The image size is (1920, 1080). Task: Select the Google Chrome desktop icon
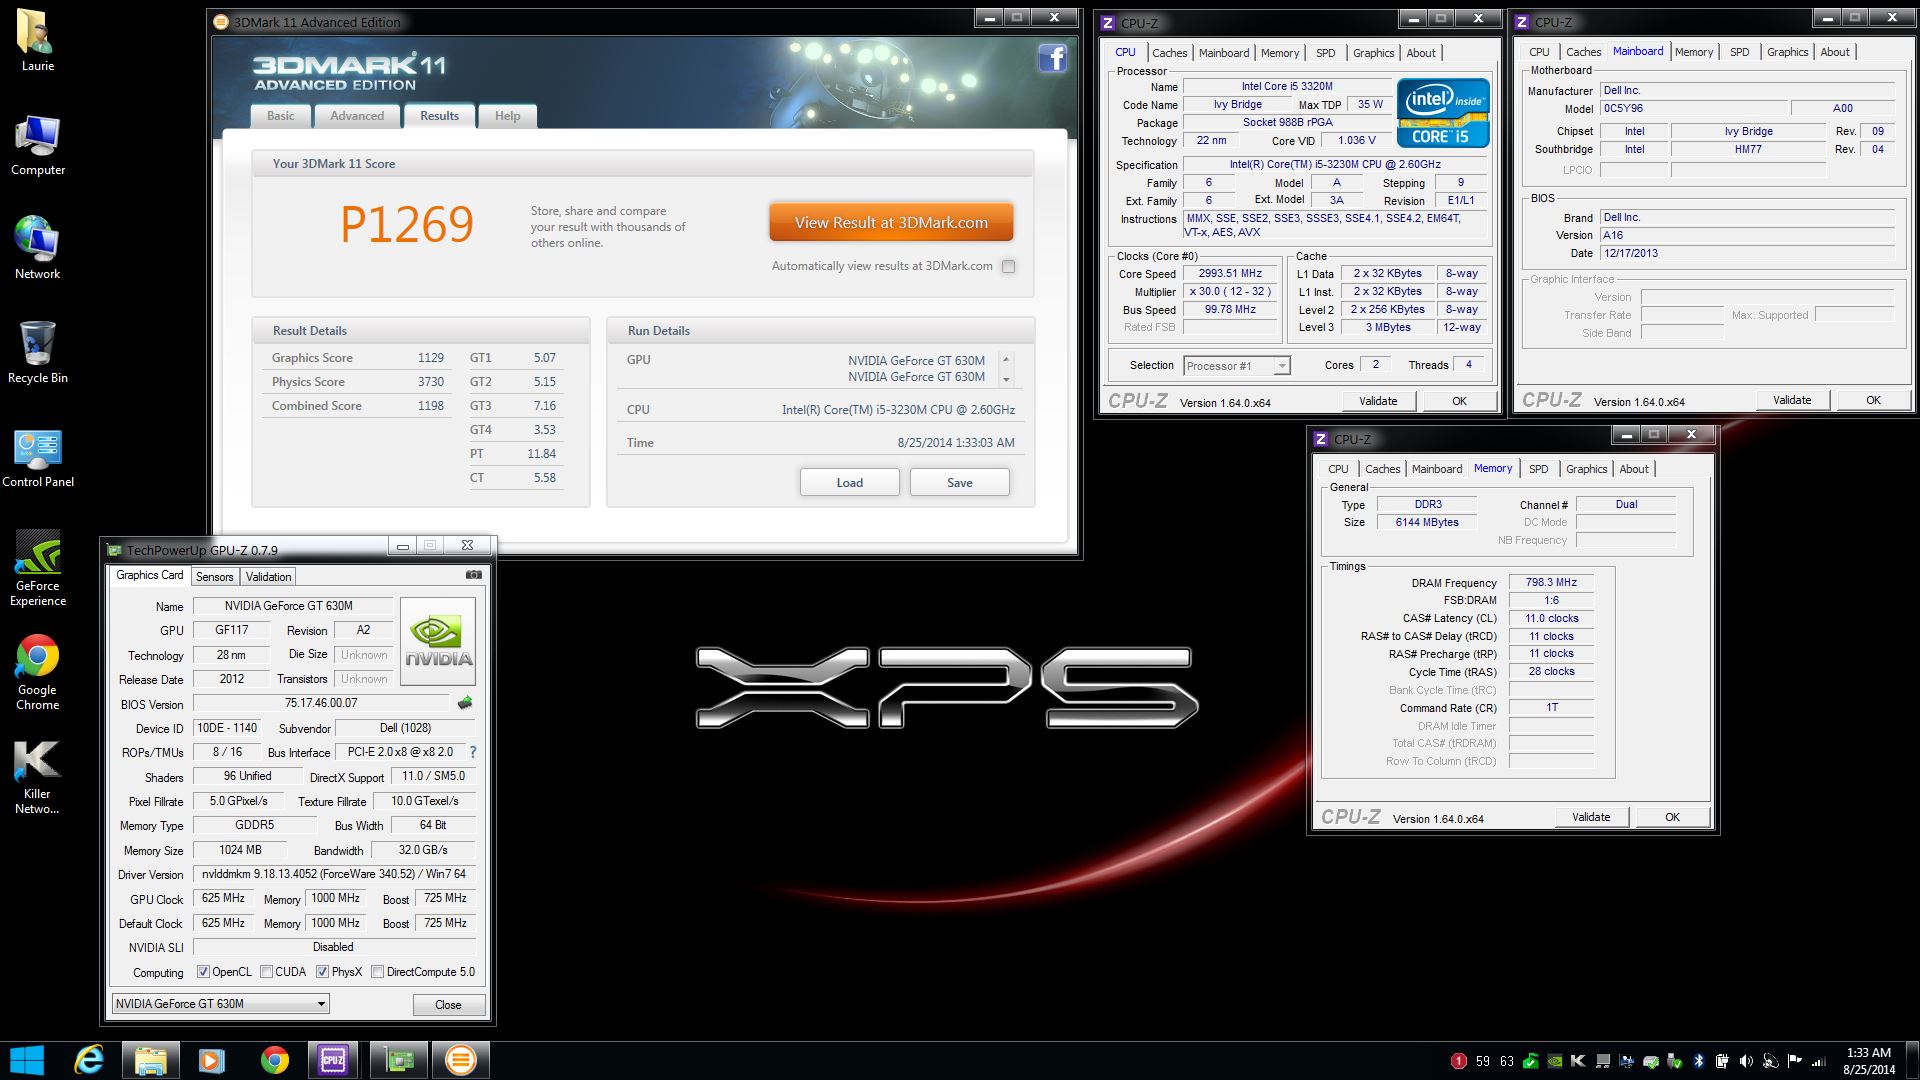tap(38, 672)
